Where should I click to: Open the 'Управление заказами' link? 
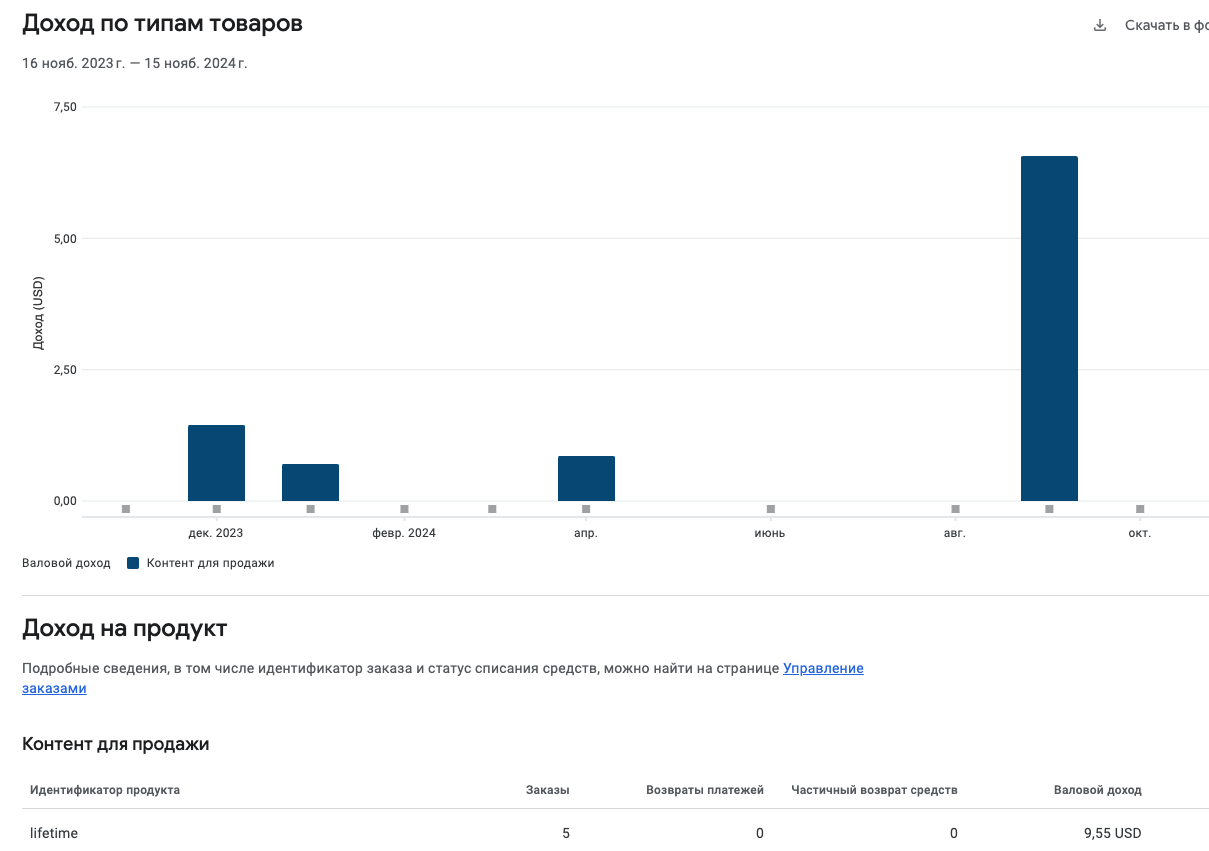[x=443, y=678]
